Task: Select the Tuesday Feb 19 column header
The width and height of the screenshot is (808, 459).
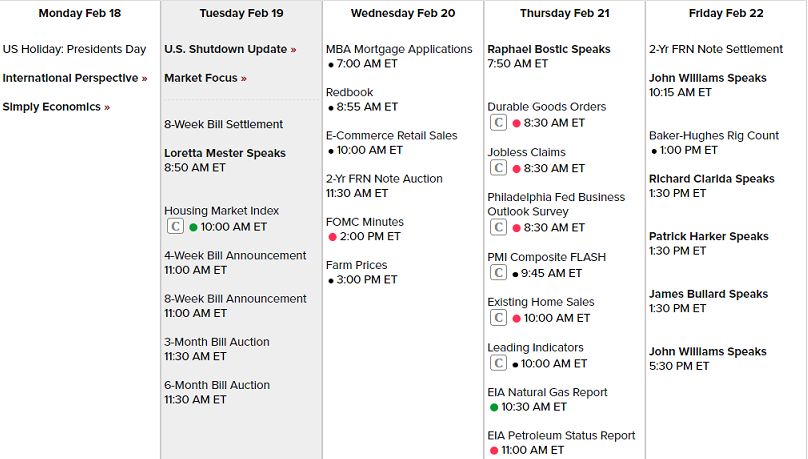Action: [241, 13]
